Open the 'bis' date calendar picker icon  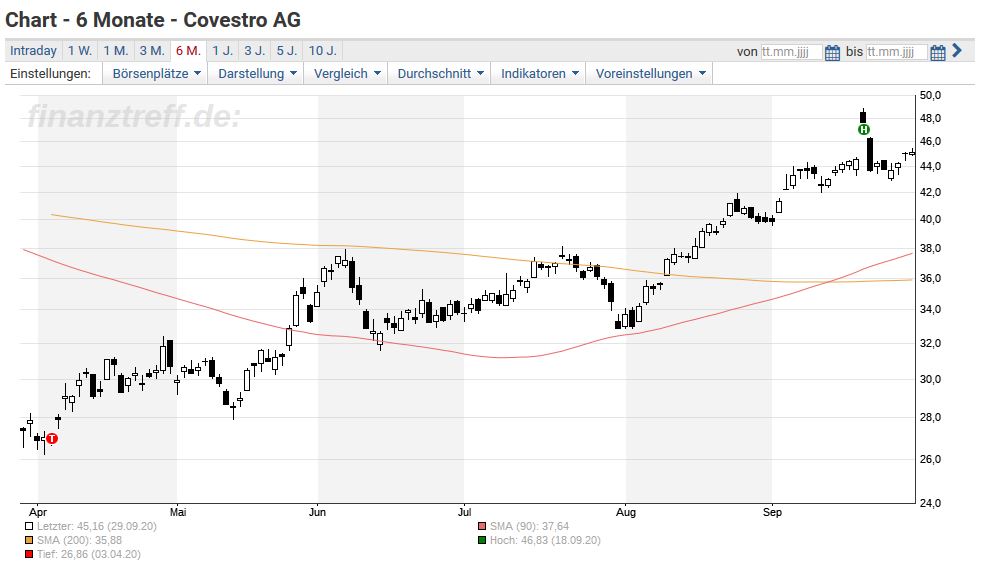click(938, 52)
